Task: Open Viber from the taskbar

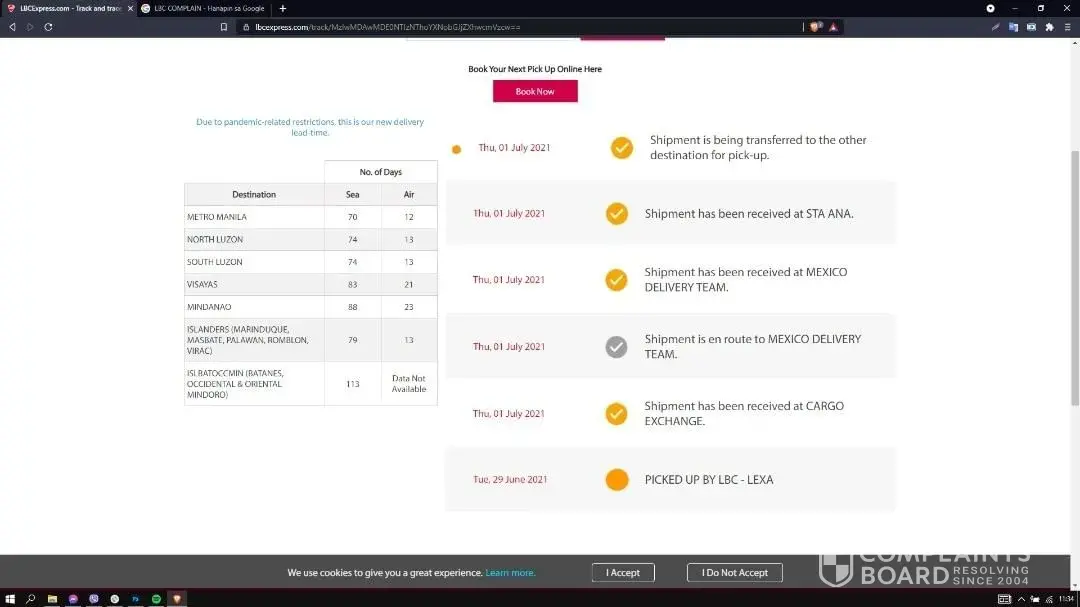Action: [x=94, y=599]
